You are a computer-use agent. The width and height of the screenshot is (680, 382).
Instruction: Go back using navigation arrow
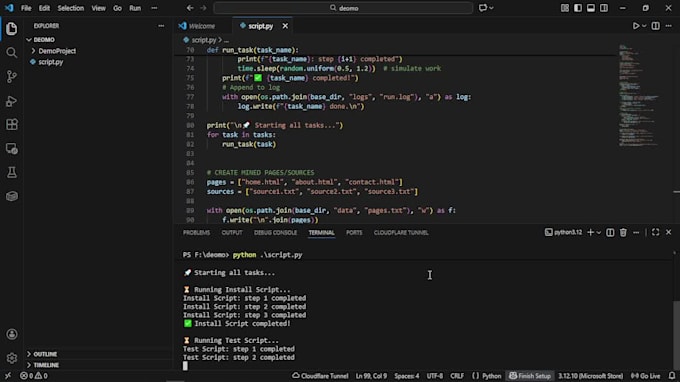pos(190,8)
